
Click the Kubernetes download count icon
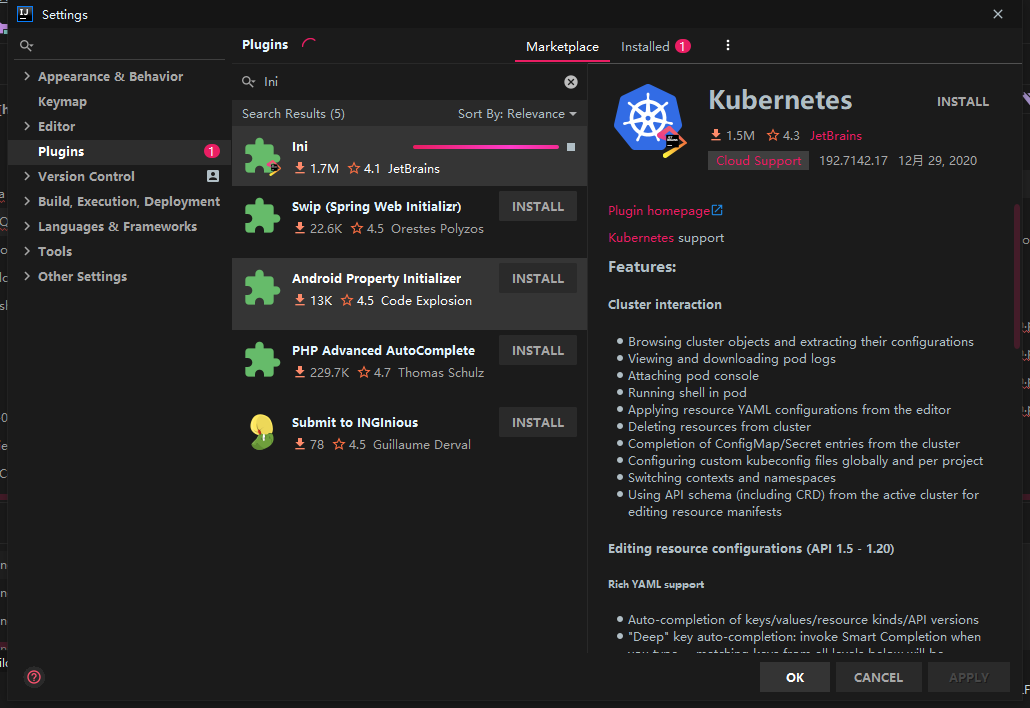coord(715,135)
